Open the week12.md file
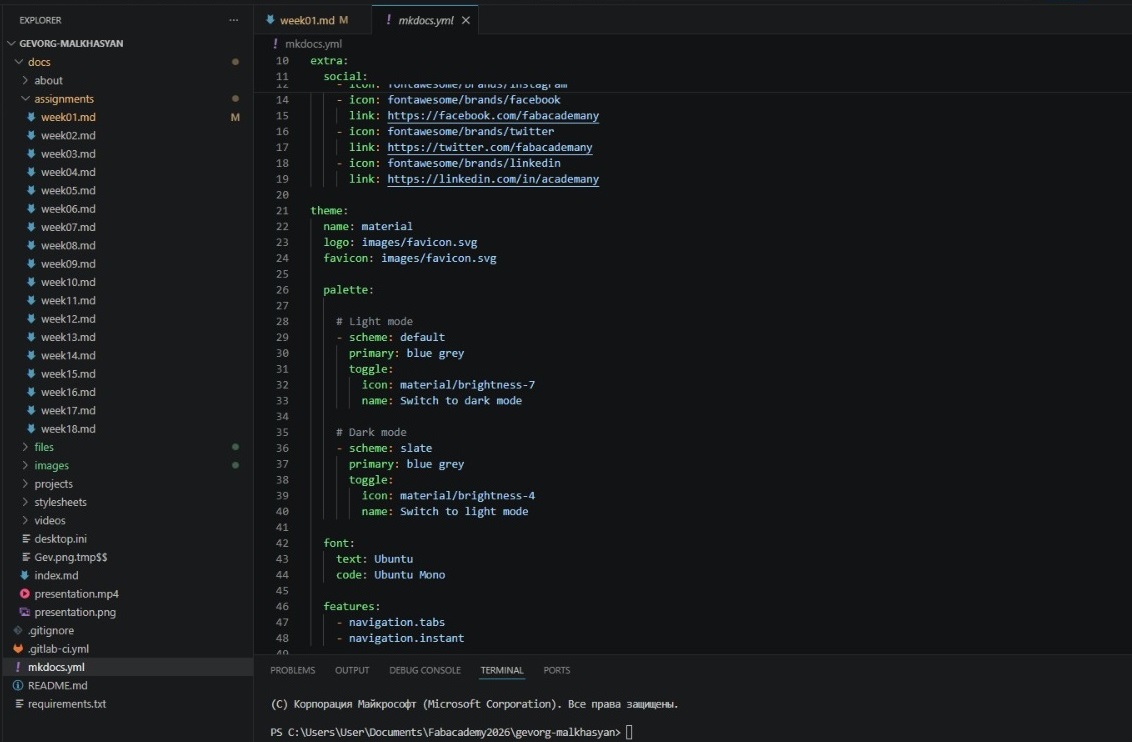This screenshot has height=742, width=1132. click(x=68, y=318)
